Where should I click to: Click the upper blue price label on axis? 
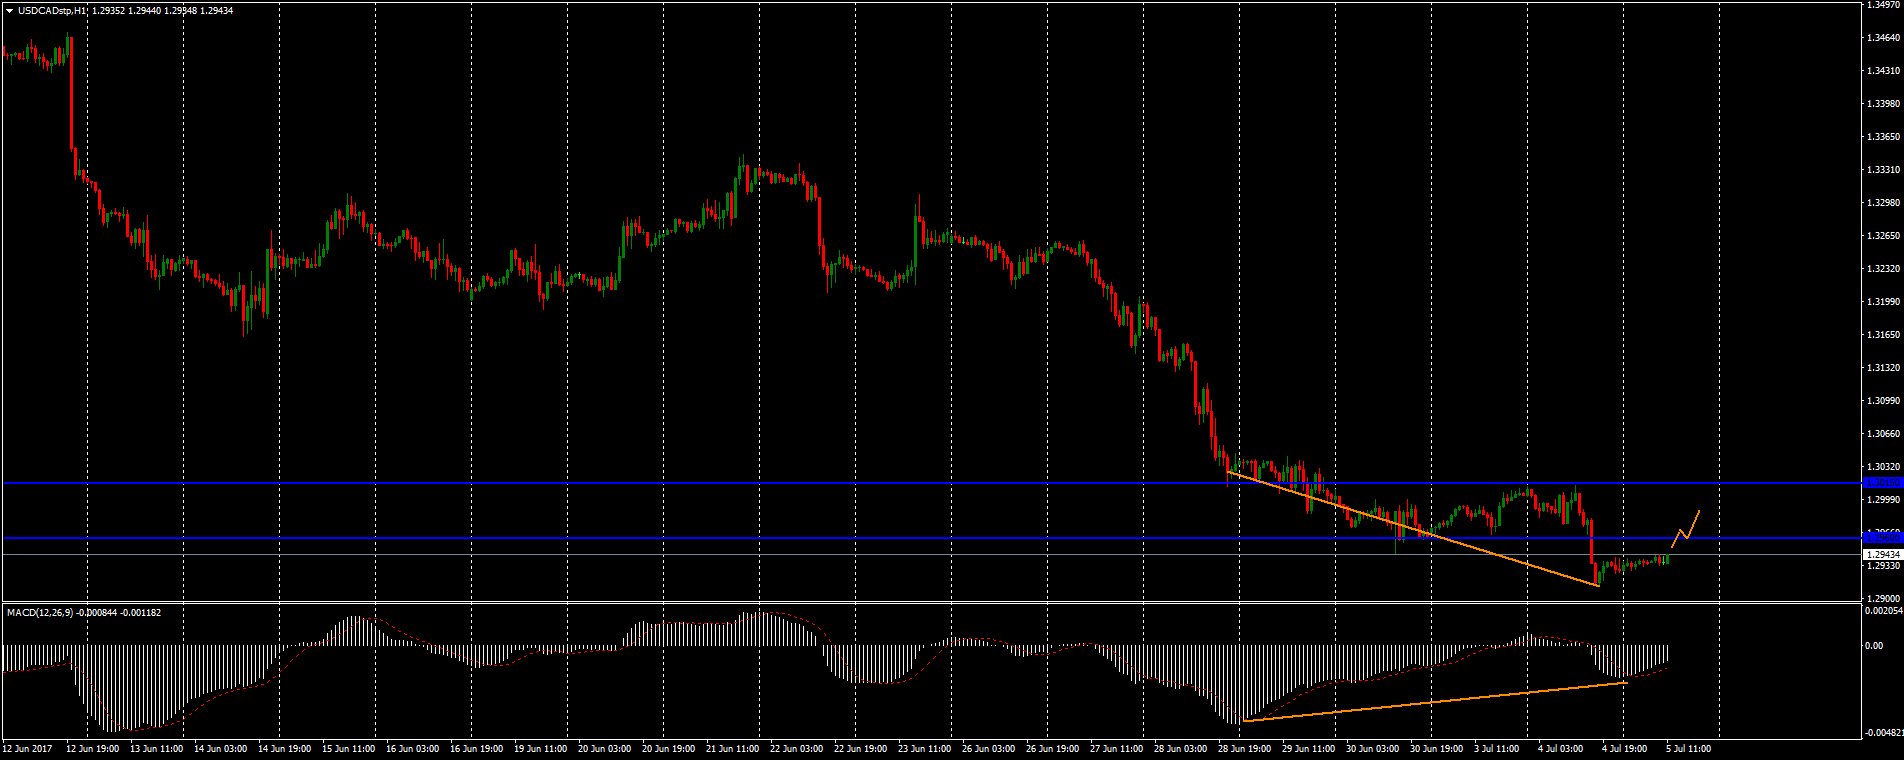[x=1882, y=483]
